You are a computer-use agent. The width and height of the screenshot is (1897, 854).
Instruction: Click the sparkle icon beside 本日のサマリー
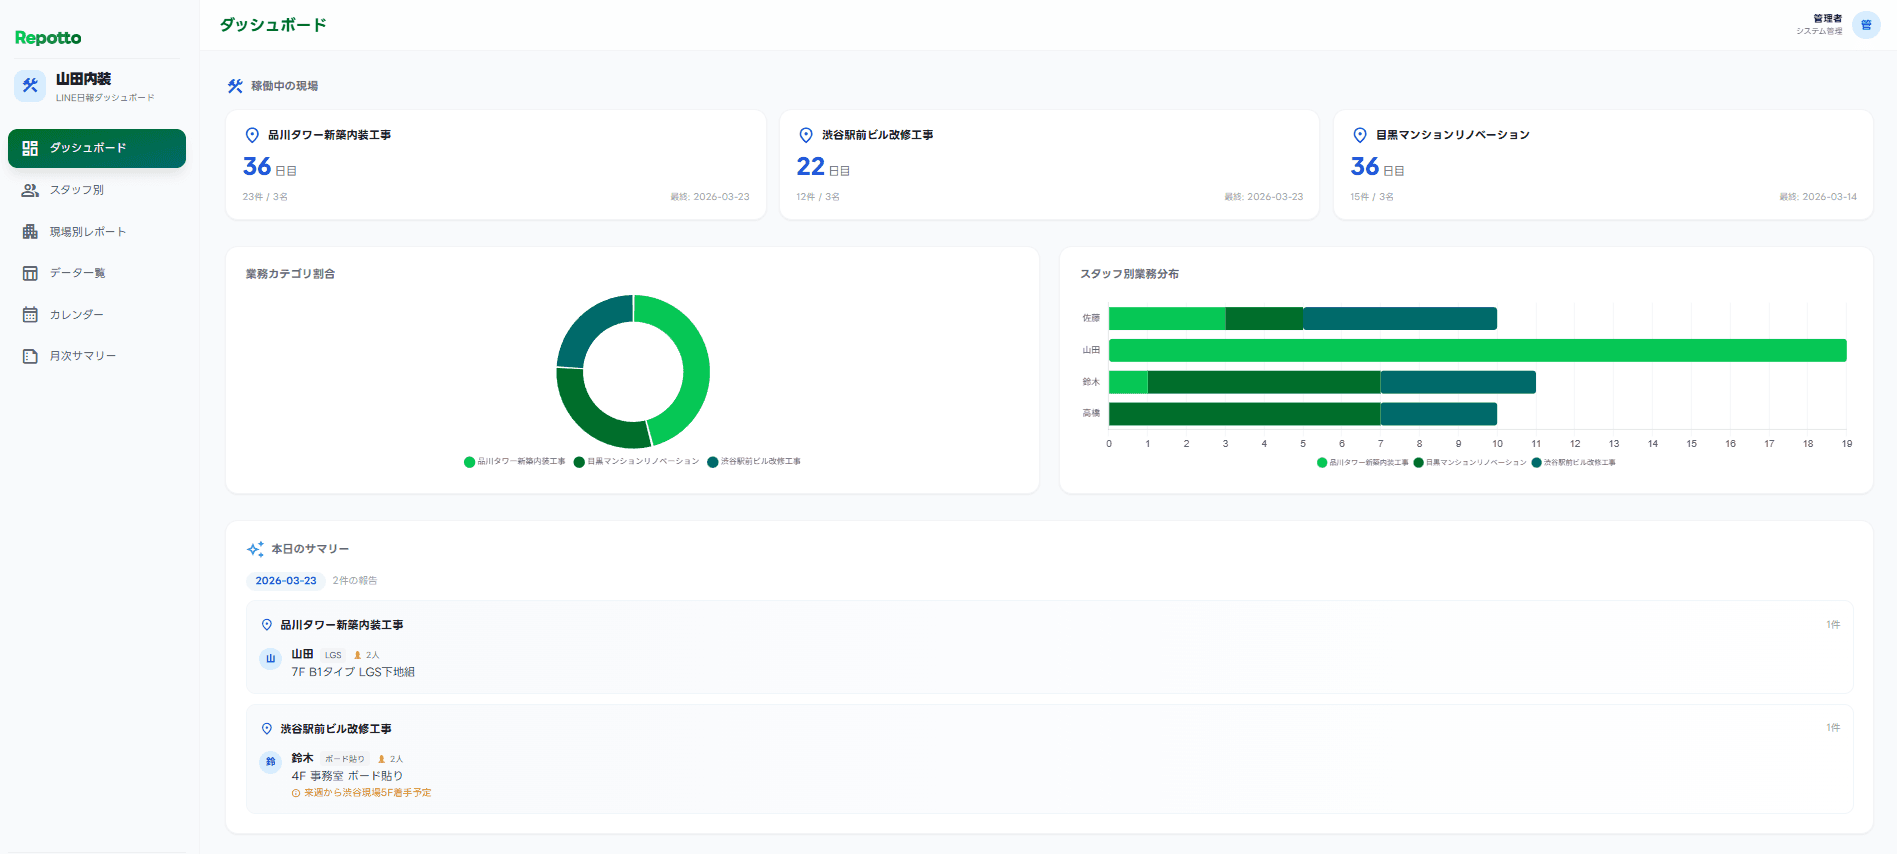pos(255,549)
